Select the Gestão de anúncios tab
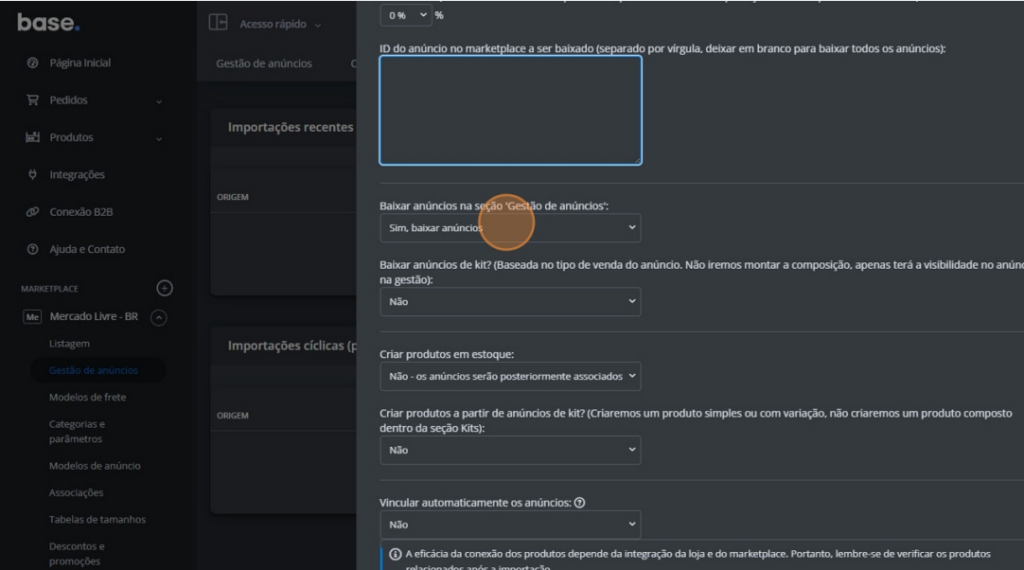 coord(264,63)
